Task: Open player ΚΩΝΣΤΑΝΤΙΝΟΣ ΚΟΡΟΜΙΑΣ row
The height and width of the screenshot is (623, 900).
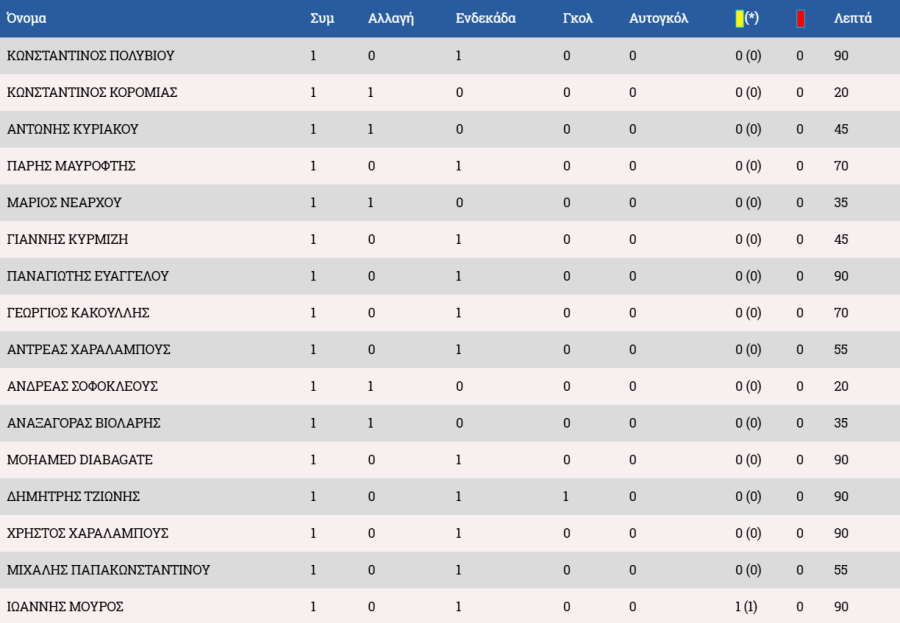Action: pos(92,93)
